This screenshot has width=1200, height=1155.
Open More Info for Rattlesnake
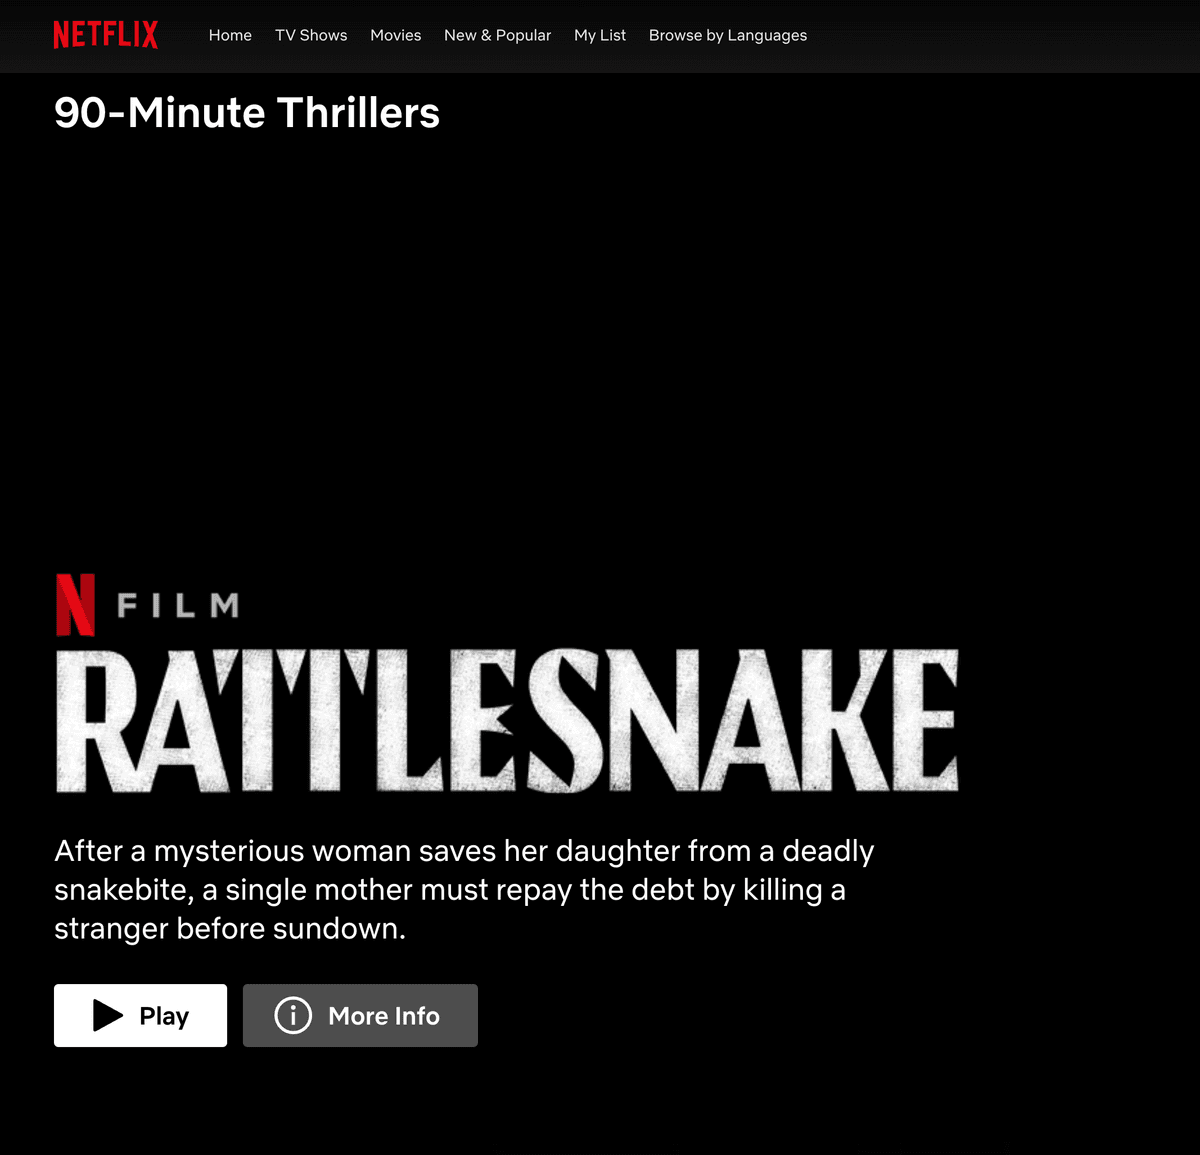[x=360, y=1015]
